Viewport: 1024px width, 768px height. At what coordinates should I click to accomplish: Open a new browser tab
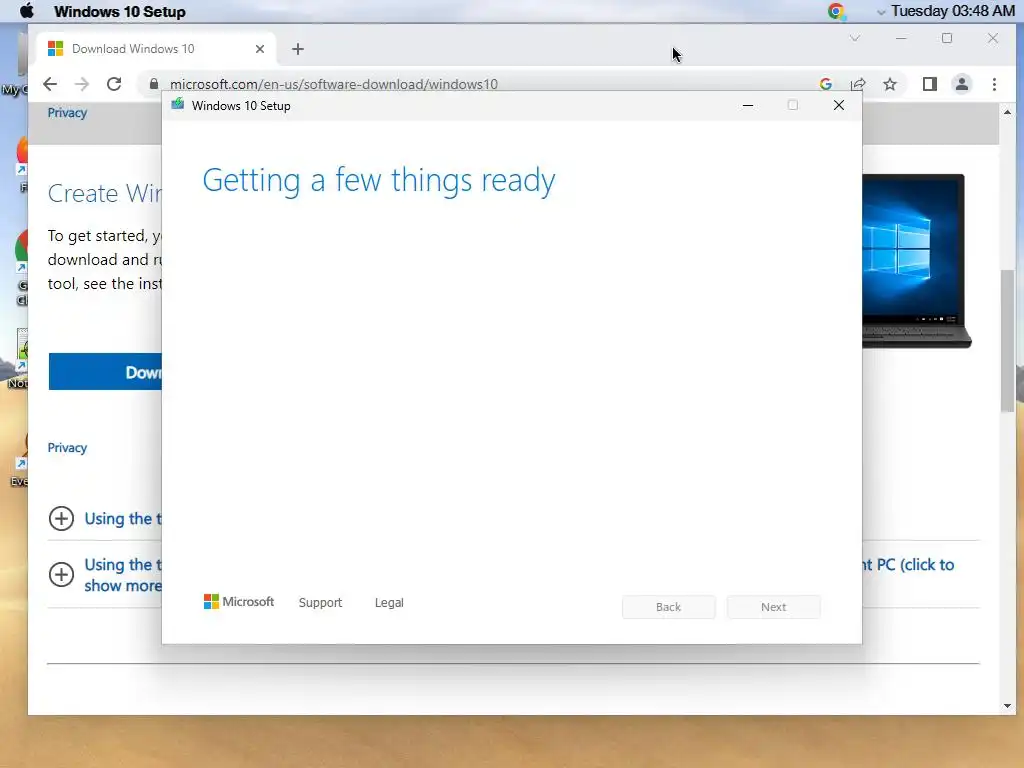[x=298, y=49]
